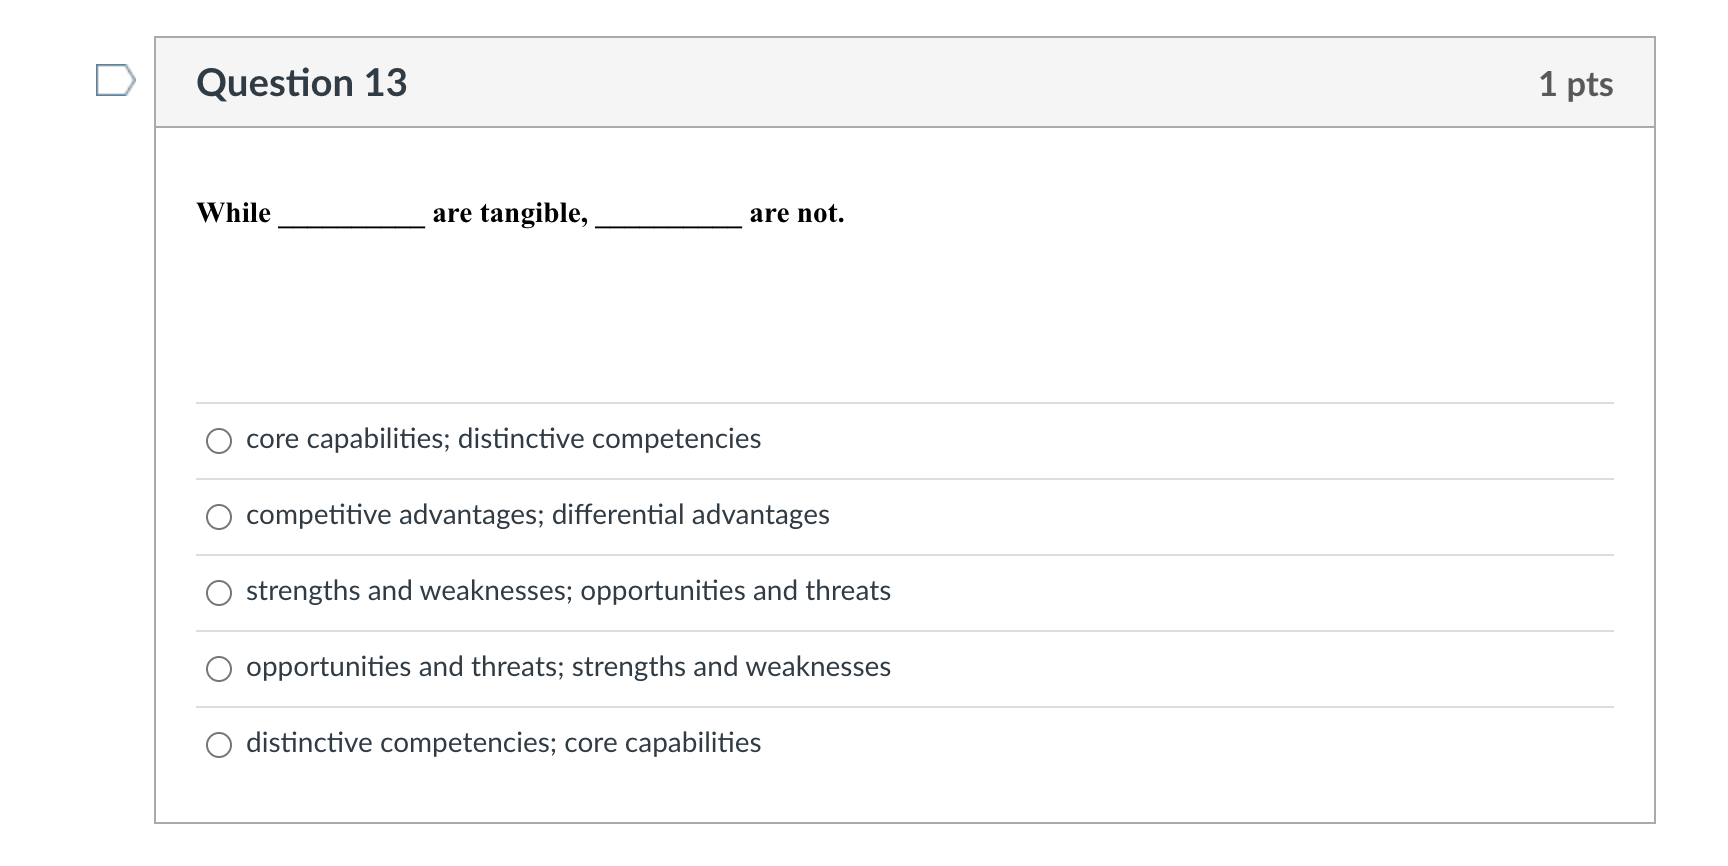1728x866 pixels.
Task: Click the second answer row text
Action: [537, 515]
